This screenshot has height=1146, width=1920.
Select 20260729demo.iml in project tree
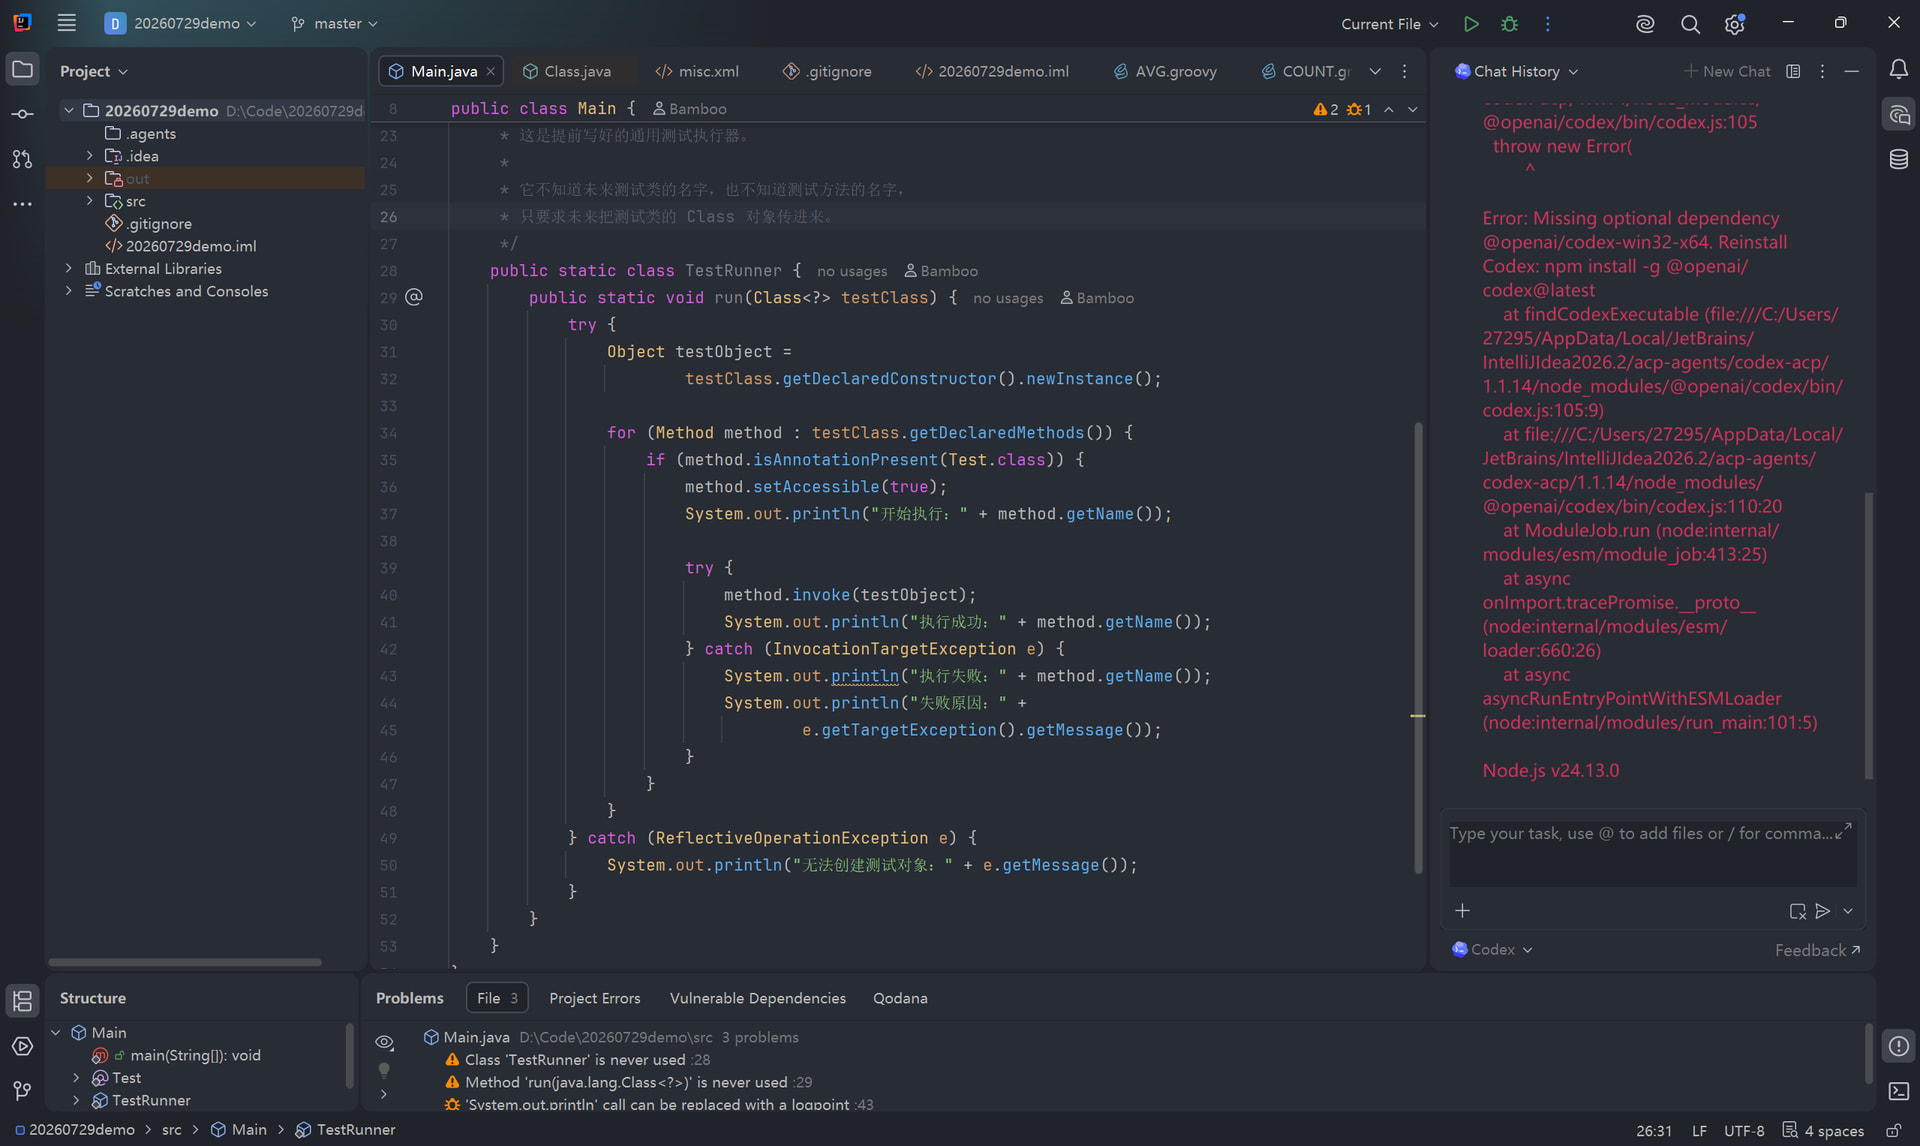click(190, 246)
